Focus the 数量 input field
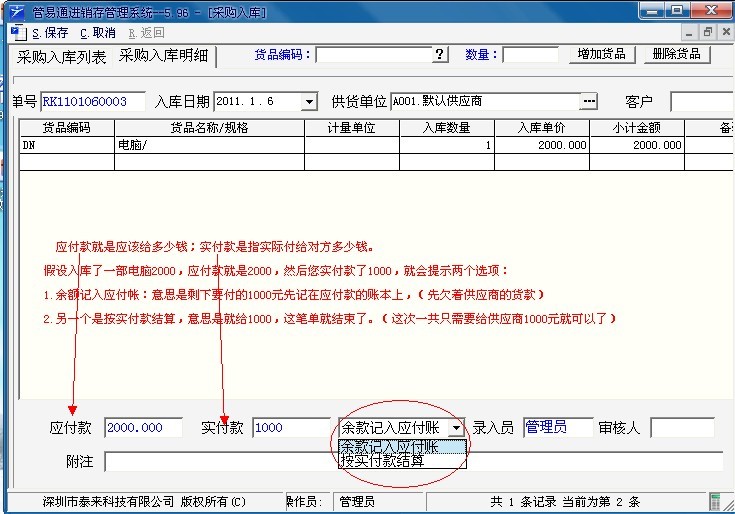This screenshot has width=735, height=514. [x=531, y=55]
